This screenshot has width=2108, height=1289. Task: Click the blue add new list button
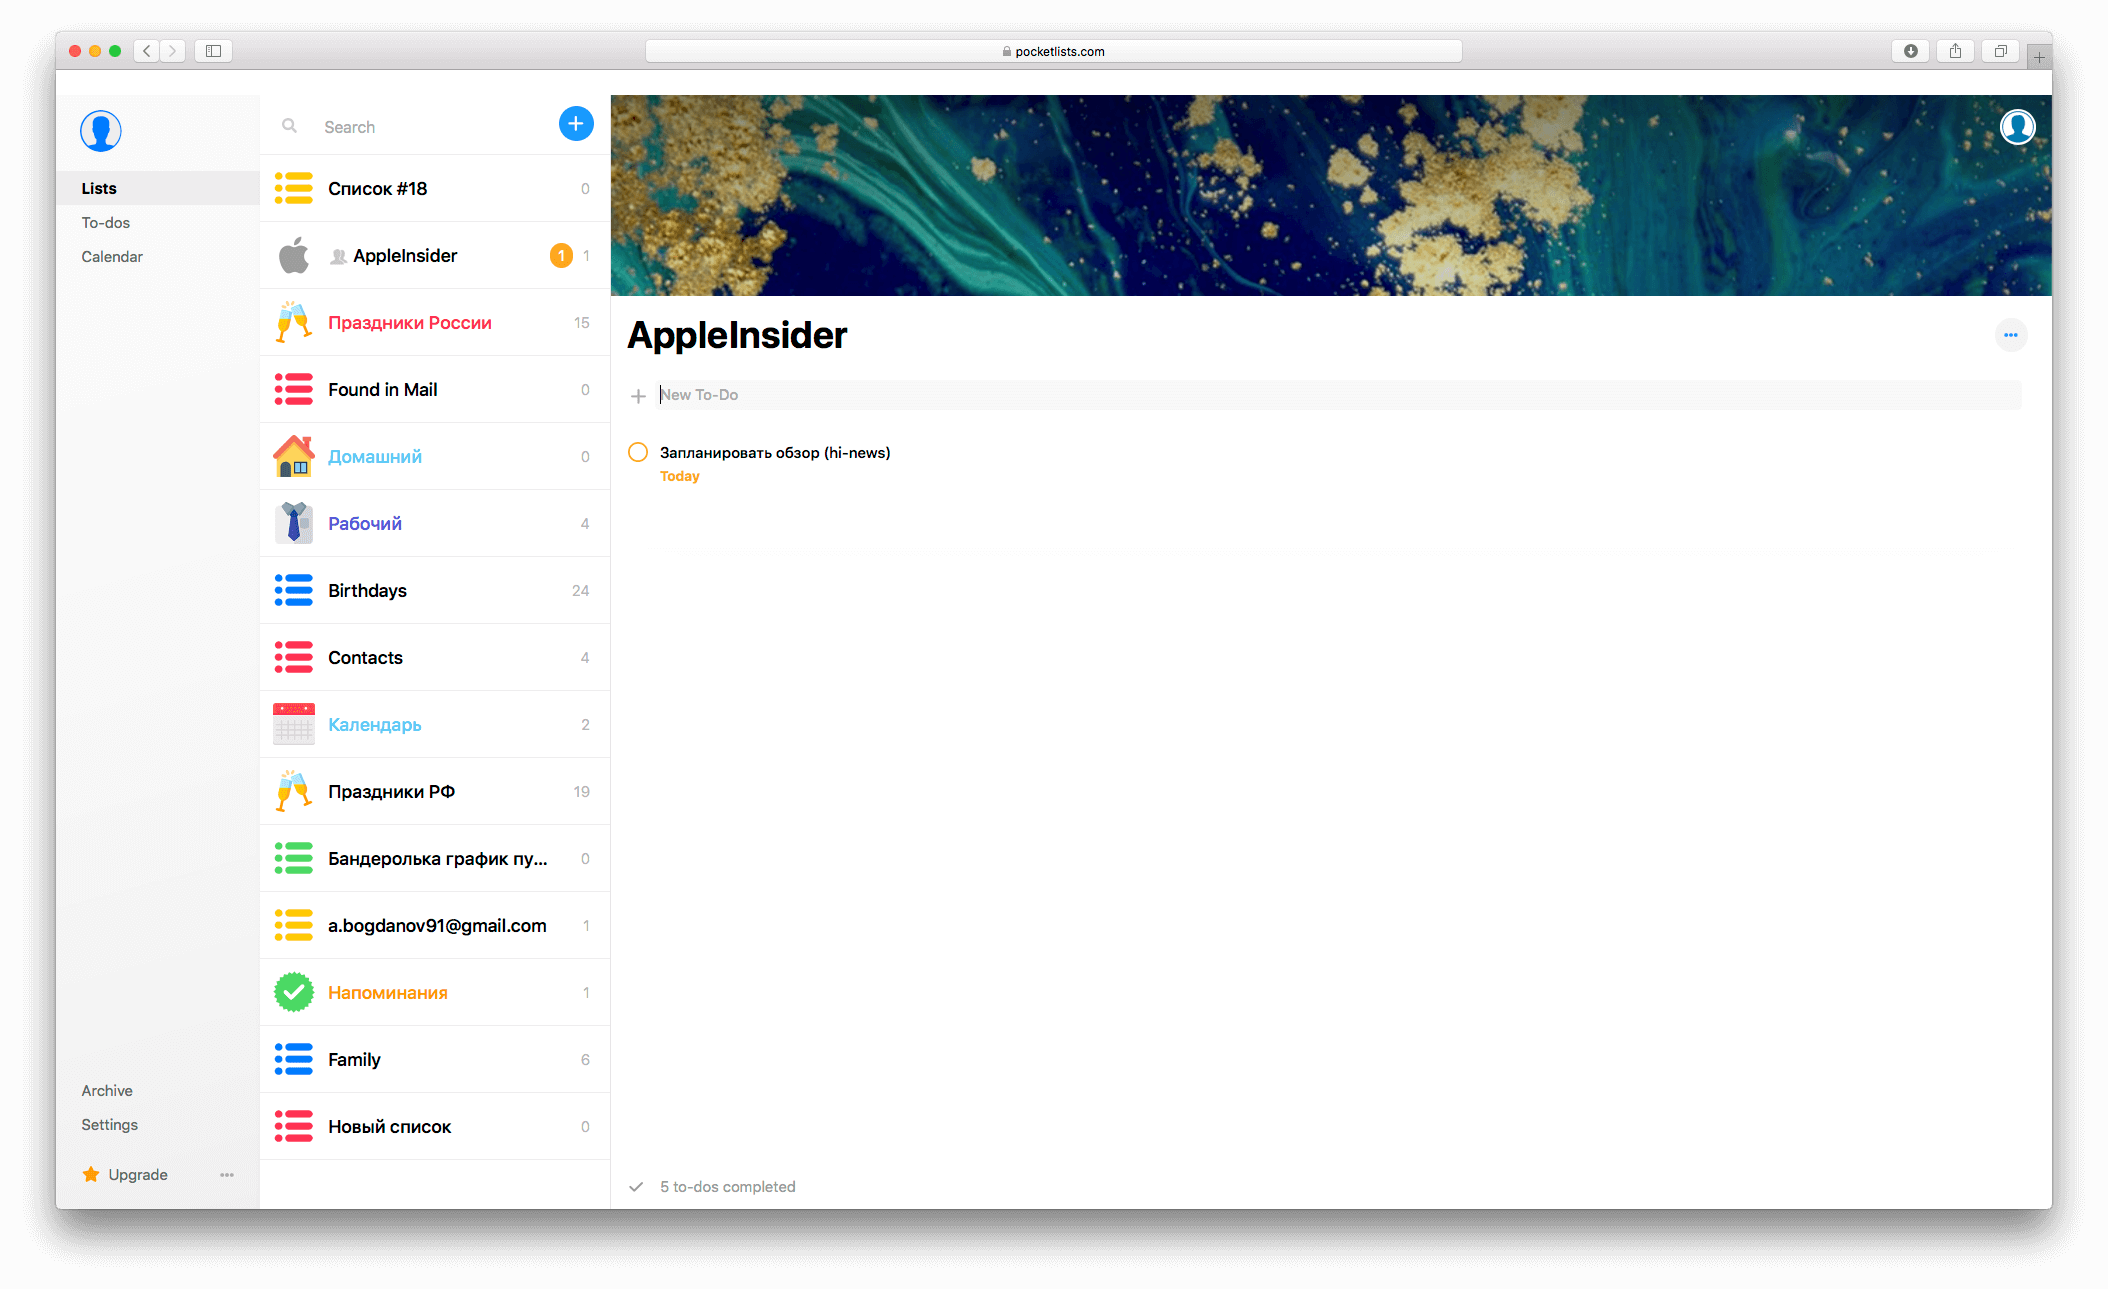576,124
